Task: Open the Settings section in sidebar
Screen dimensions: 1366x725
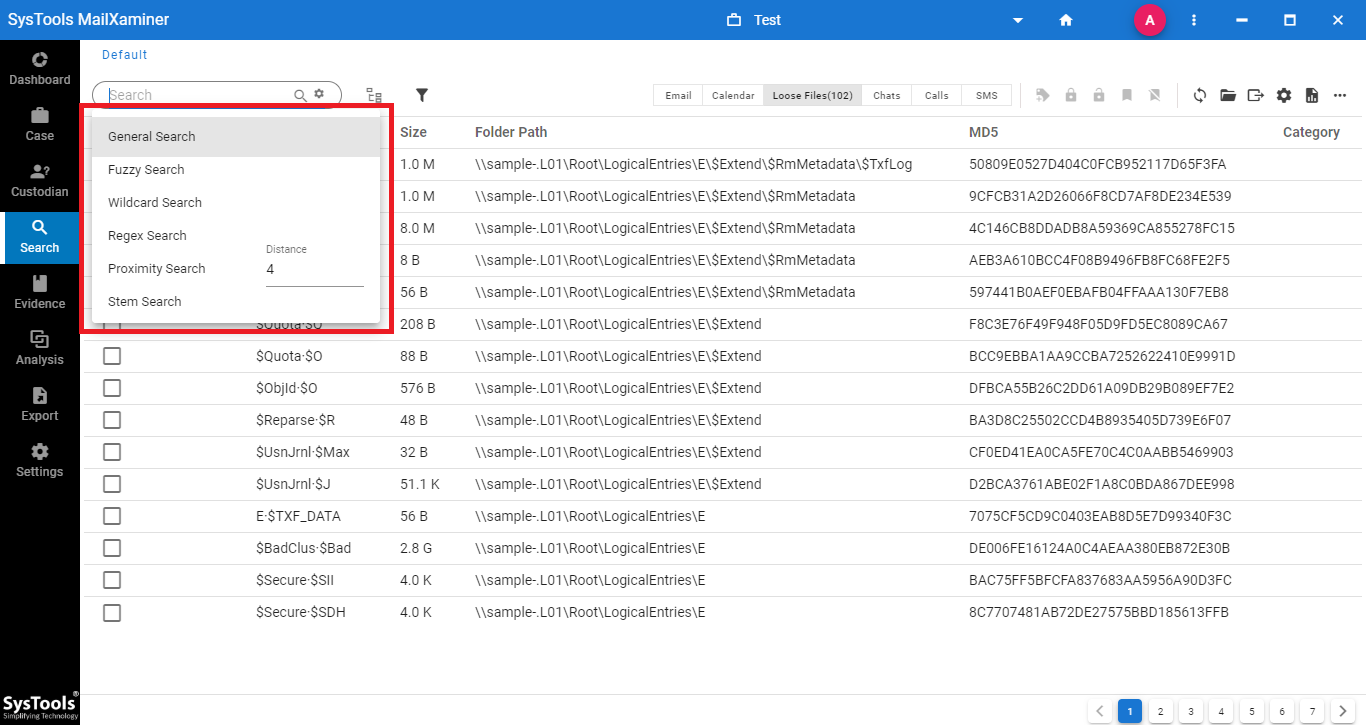Action: [x=40, y=460]
